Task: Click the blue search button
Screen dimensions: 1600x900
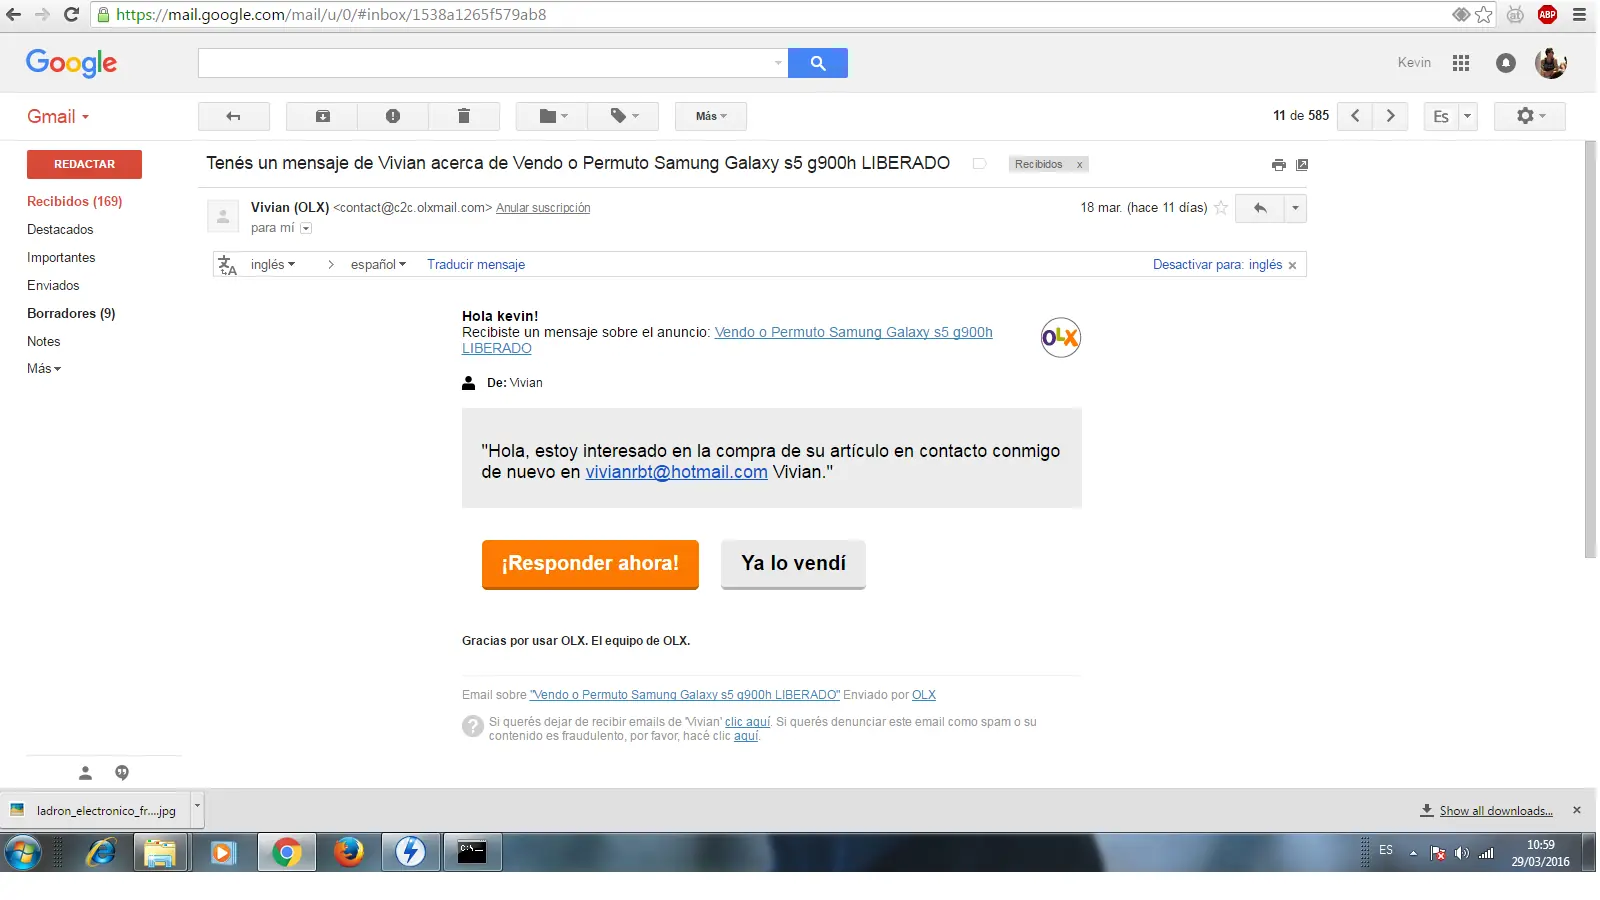Action: [818, 63]
